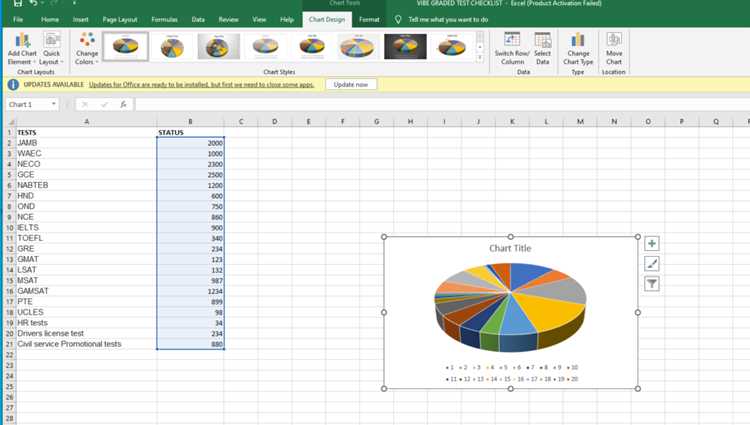Switch to the Page Layout tab
This screenshot has height=425, width=750.
[x=120, y=20]
